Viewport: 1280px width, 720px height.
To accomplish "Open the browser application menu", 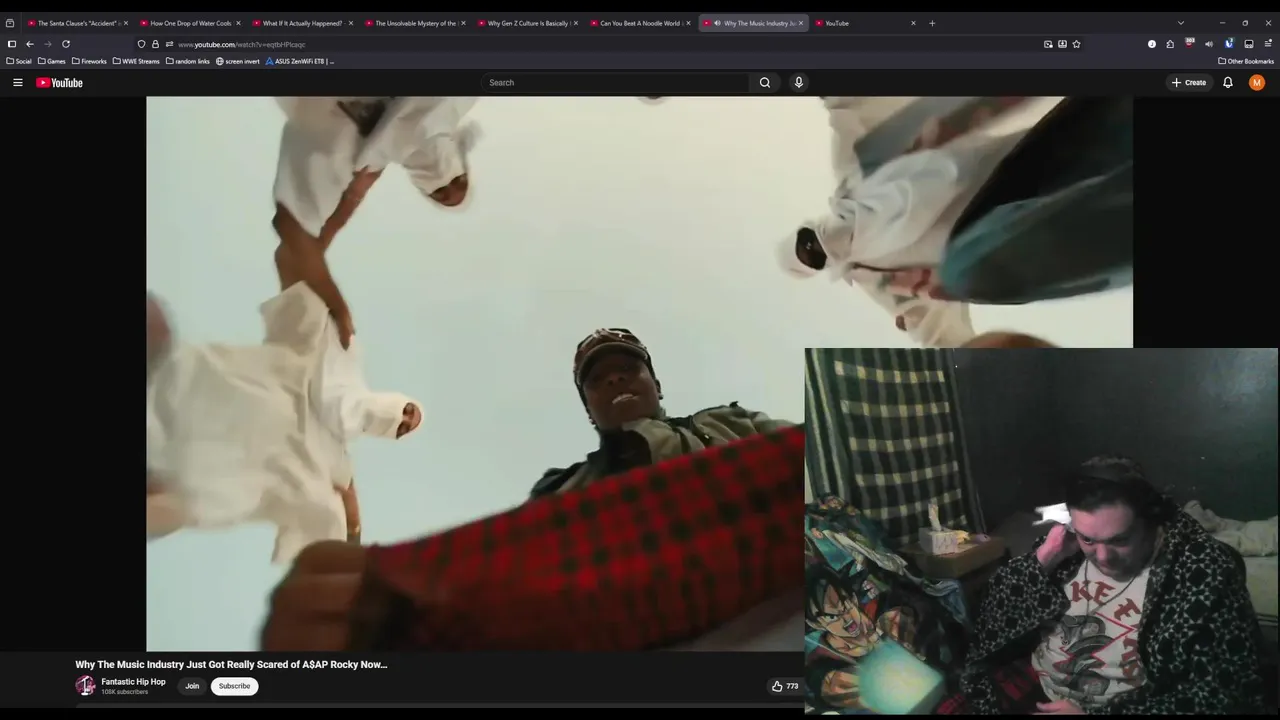I will pos(1268,44).
